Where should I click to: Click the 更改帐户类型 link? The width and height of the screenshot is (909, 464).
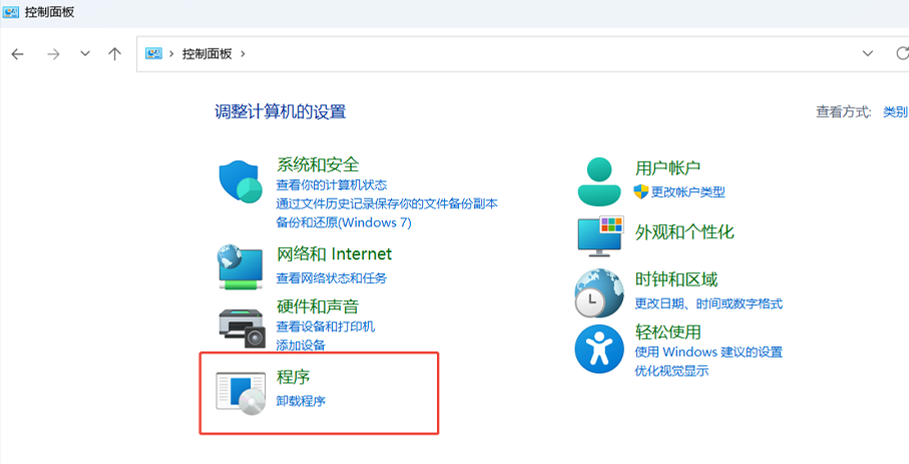(688, 192)
